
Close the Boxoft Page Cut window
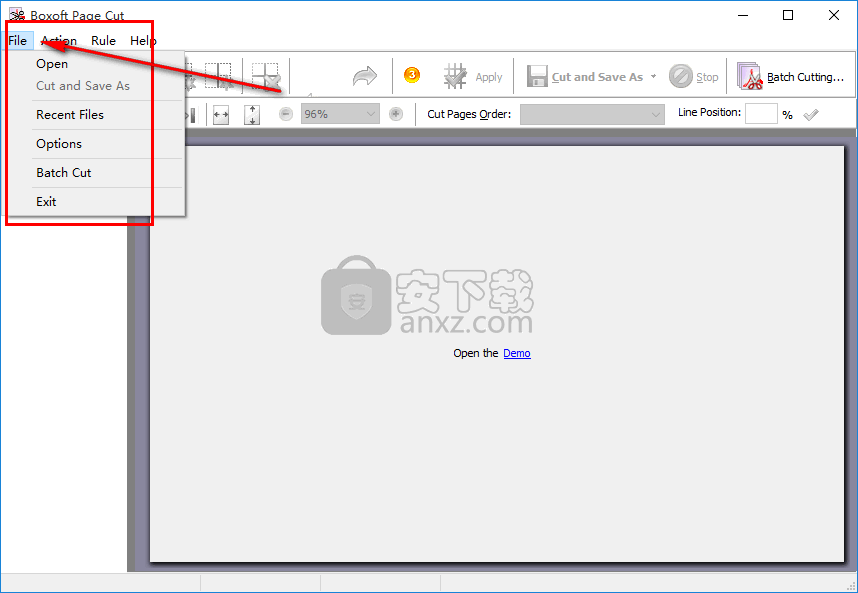click(x=833, y=15)
